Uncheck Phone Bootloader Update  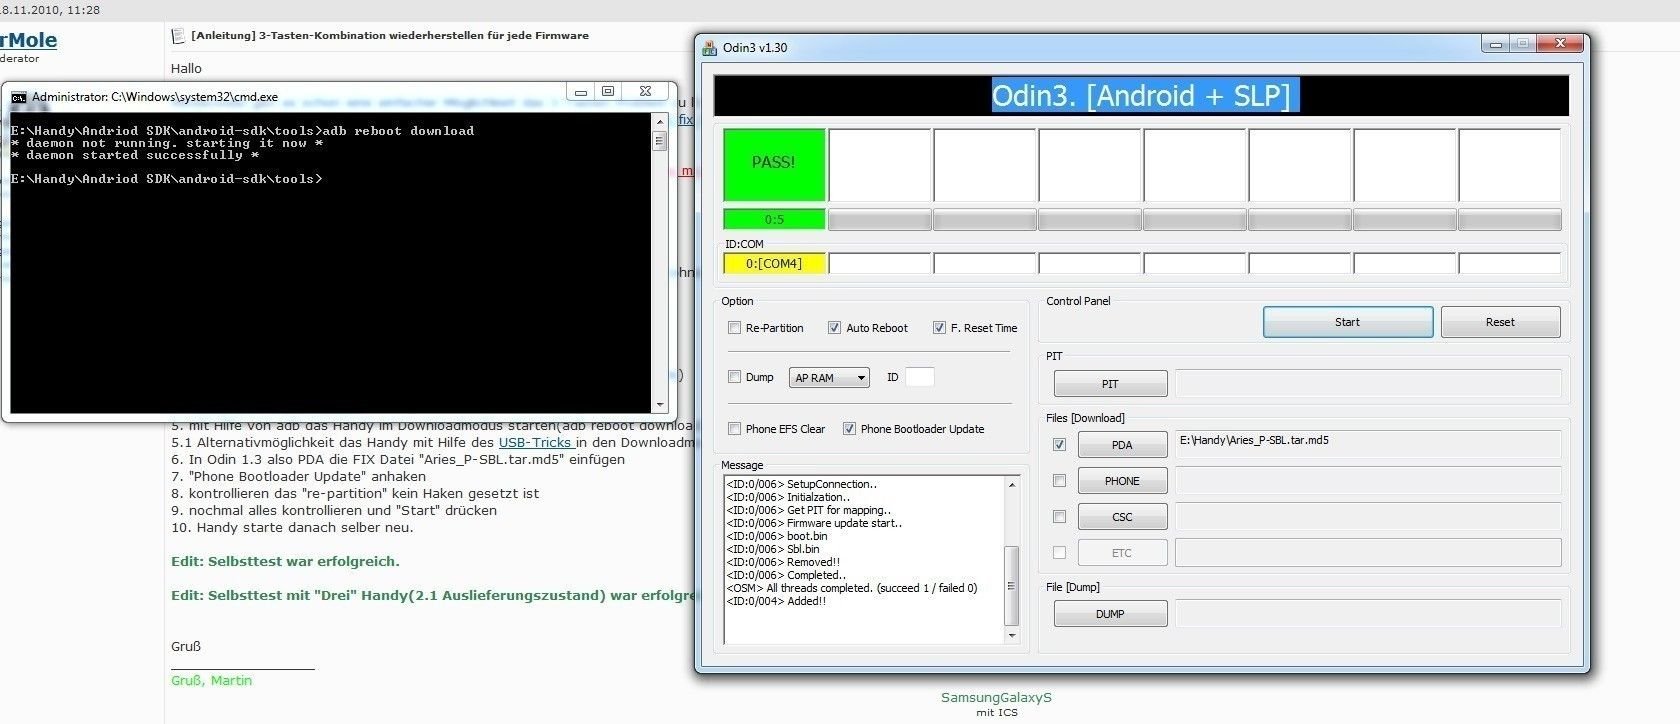[x=849, y=429]
